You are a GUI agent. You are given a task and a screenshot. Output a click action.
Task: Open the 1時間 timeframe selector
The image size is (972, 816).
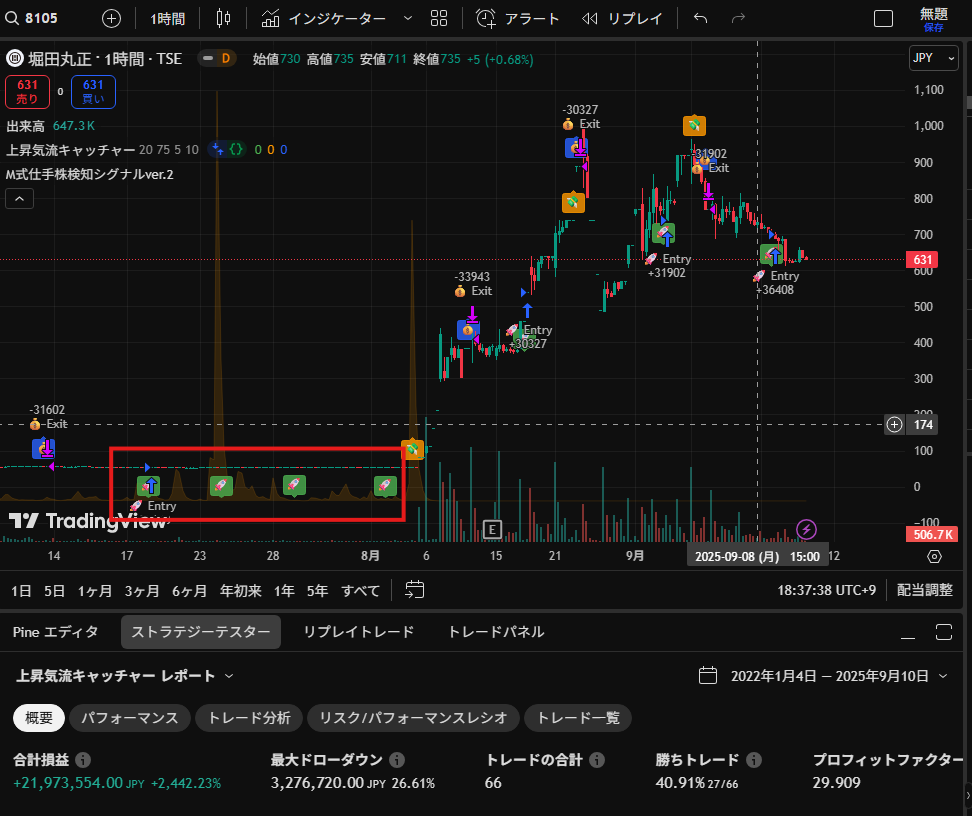click(167, 19)
